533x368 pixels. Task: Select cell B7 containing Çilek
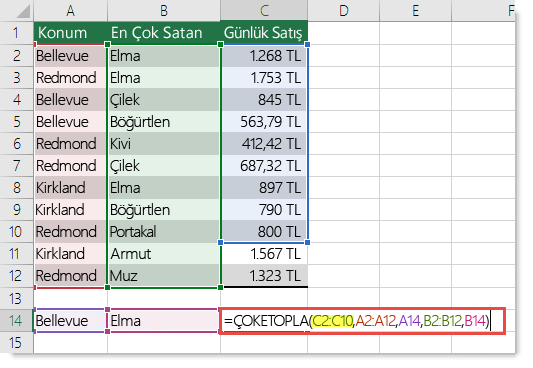click(x=164, y=166)
